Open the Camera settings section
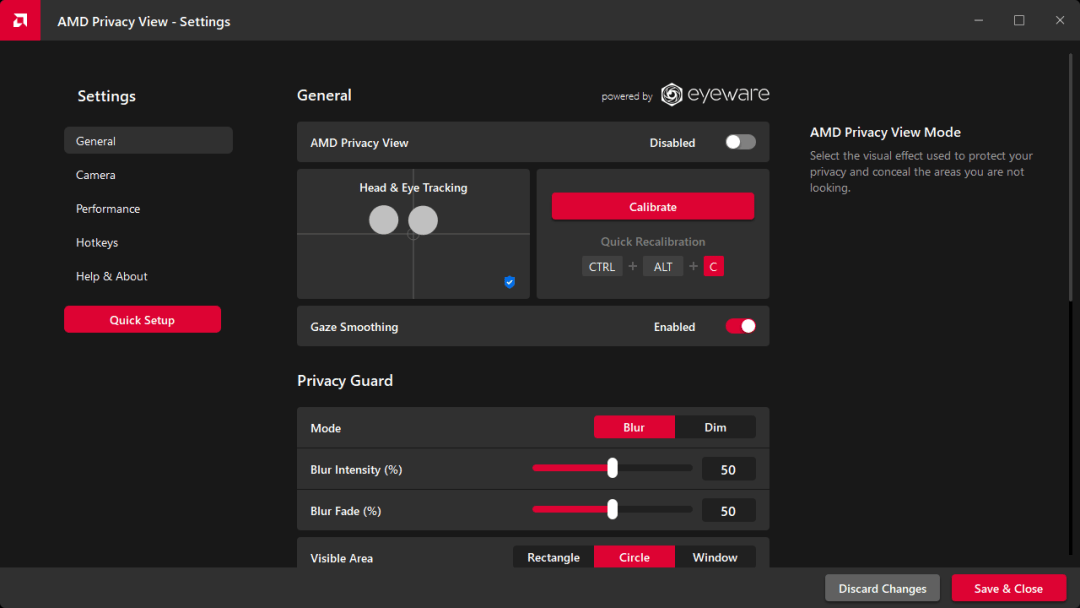Screen dimensions: 1080x608 96,174
